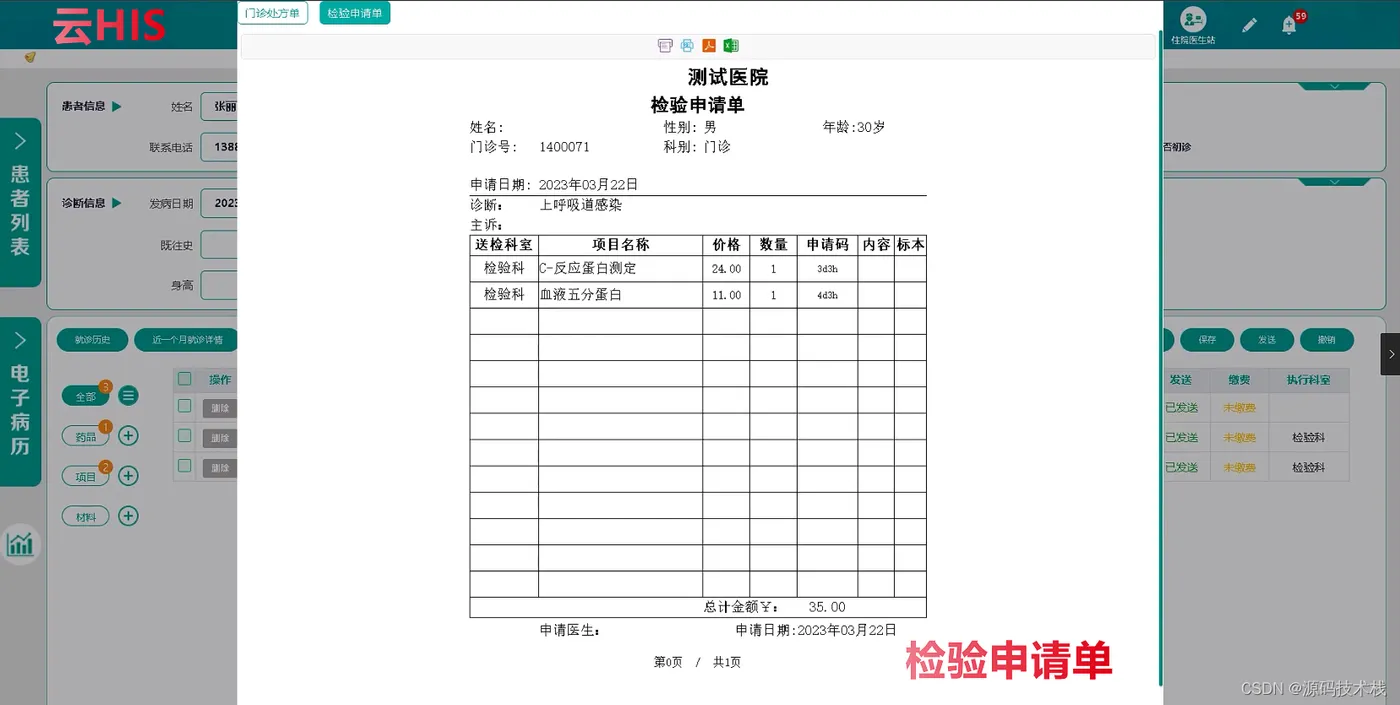Click the print preview icon in report toolbar

click(665, 46)
